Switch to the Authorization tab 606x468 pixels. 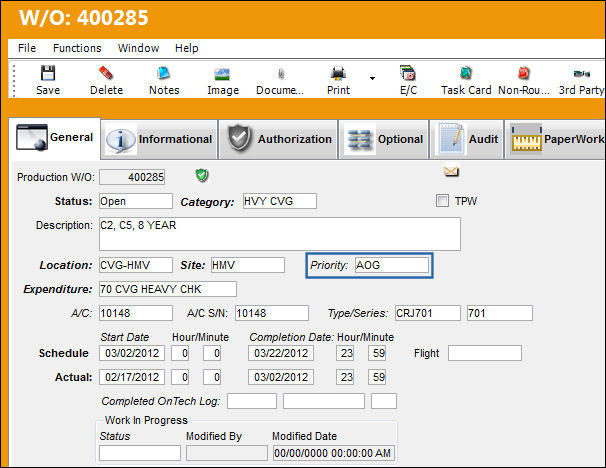click(x=279, y=139)
